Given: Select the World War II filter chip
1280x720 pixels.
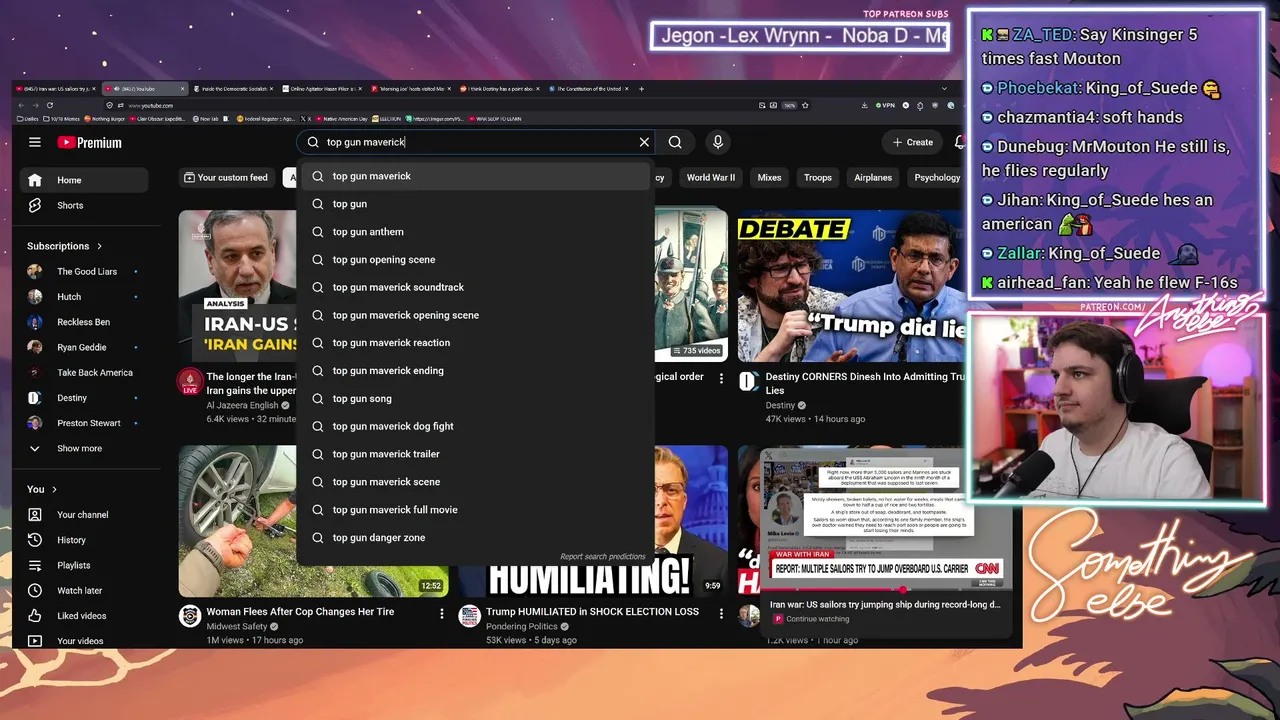Looking at the screenshot, I should (710, 178).
